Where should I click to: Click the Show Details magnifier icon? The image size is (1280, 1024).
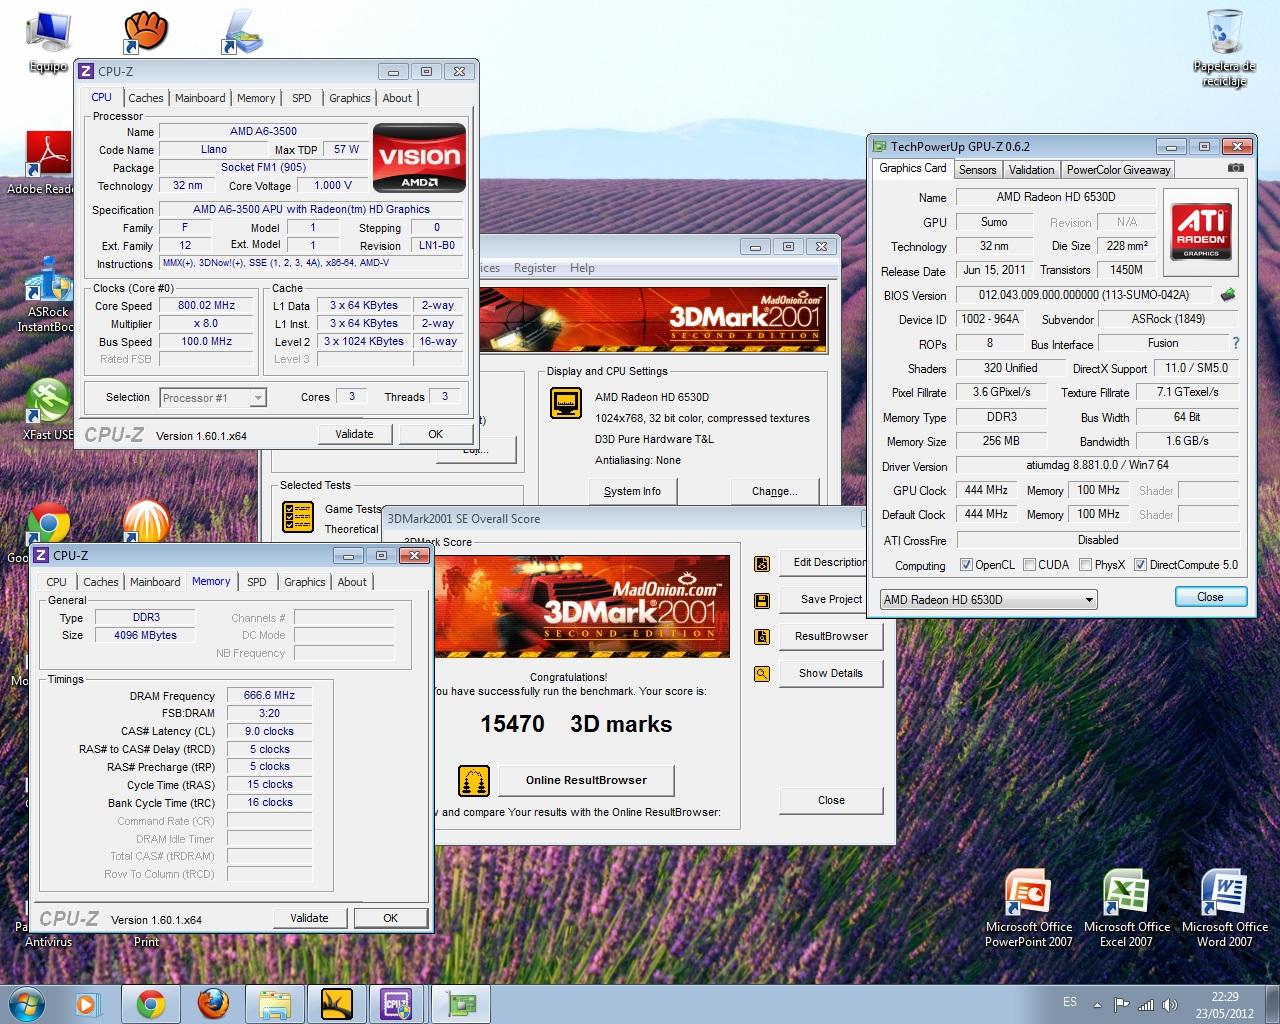pos(762,674)
